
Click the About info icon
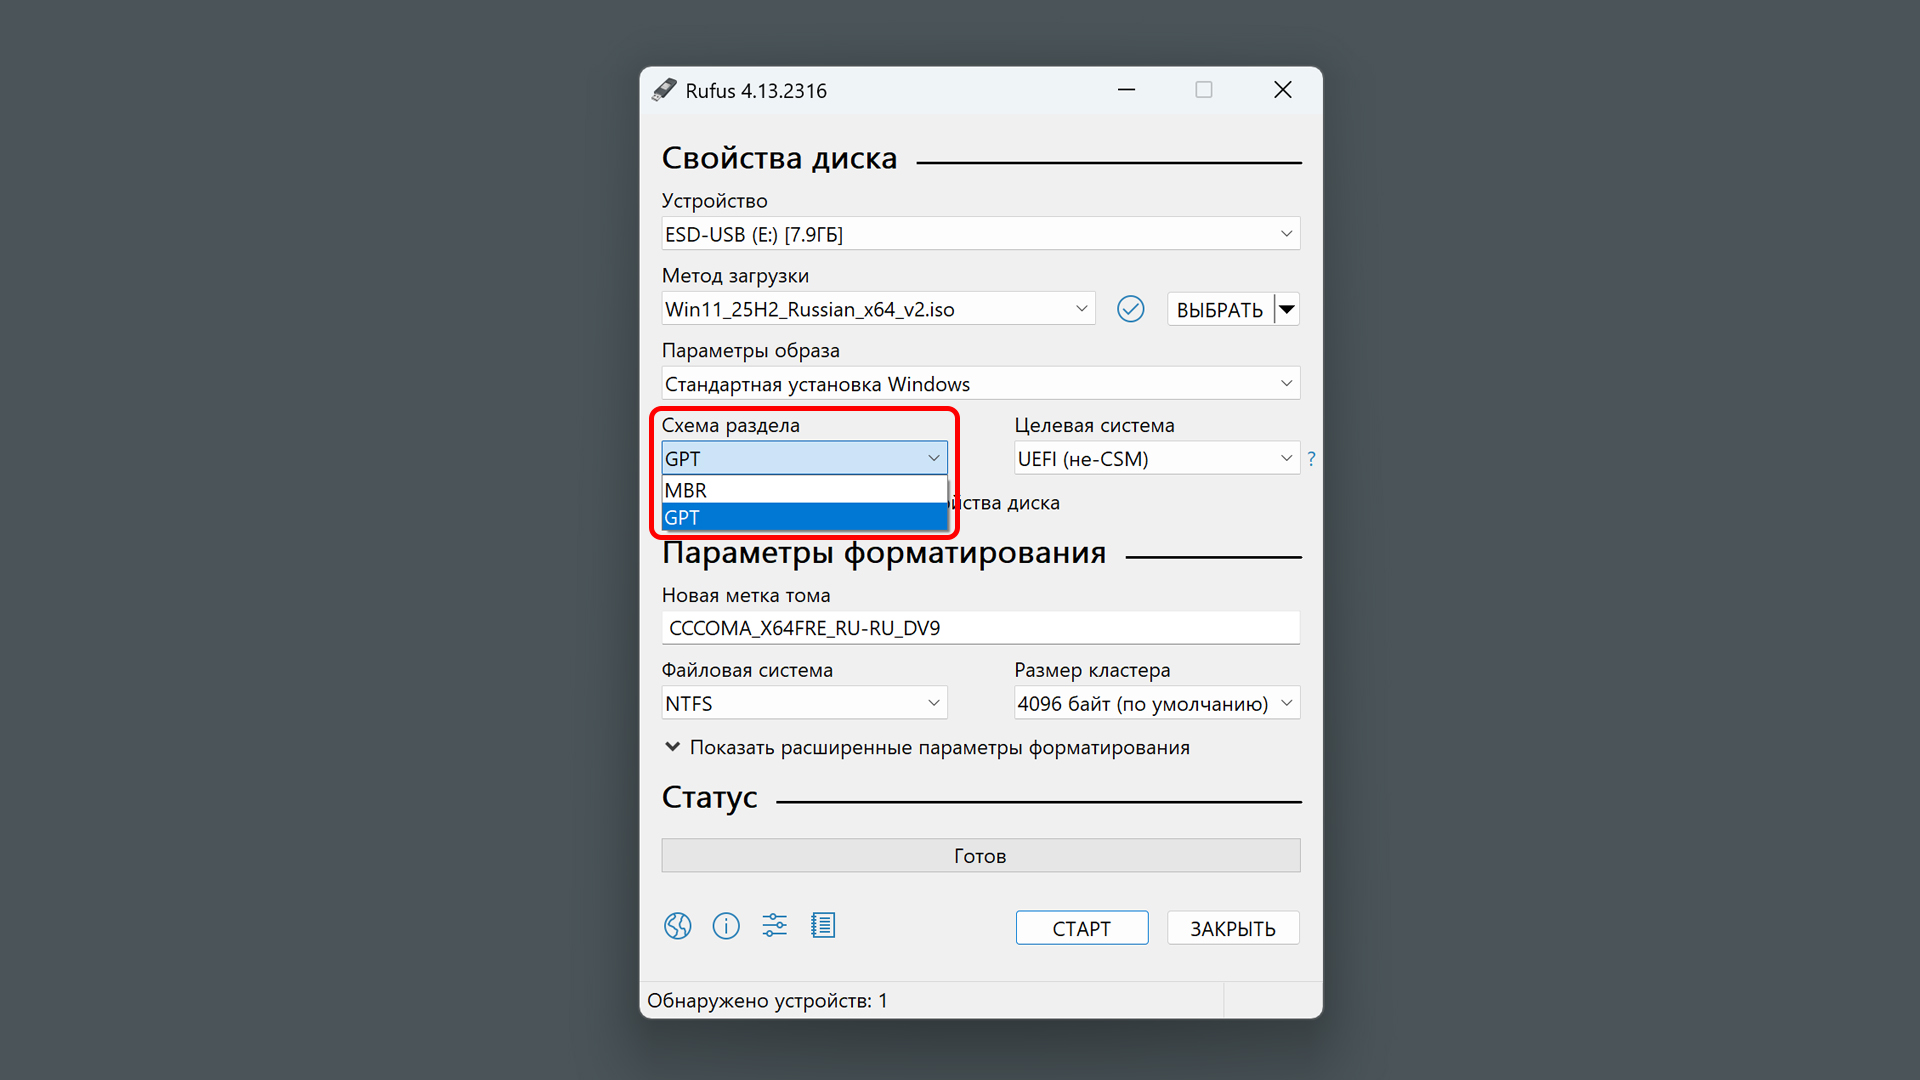click(726, 926)
